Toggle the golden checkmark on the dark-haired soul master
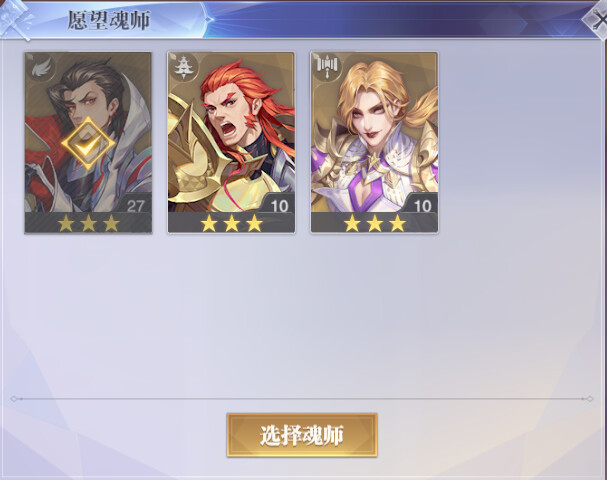 point(88,143)
